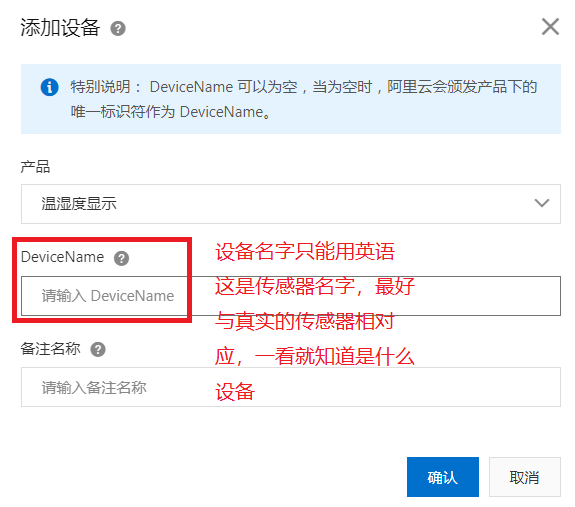Click the question mark icon beside 备注名称
This screenshot has height=507, width=575.
point(98,349)
